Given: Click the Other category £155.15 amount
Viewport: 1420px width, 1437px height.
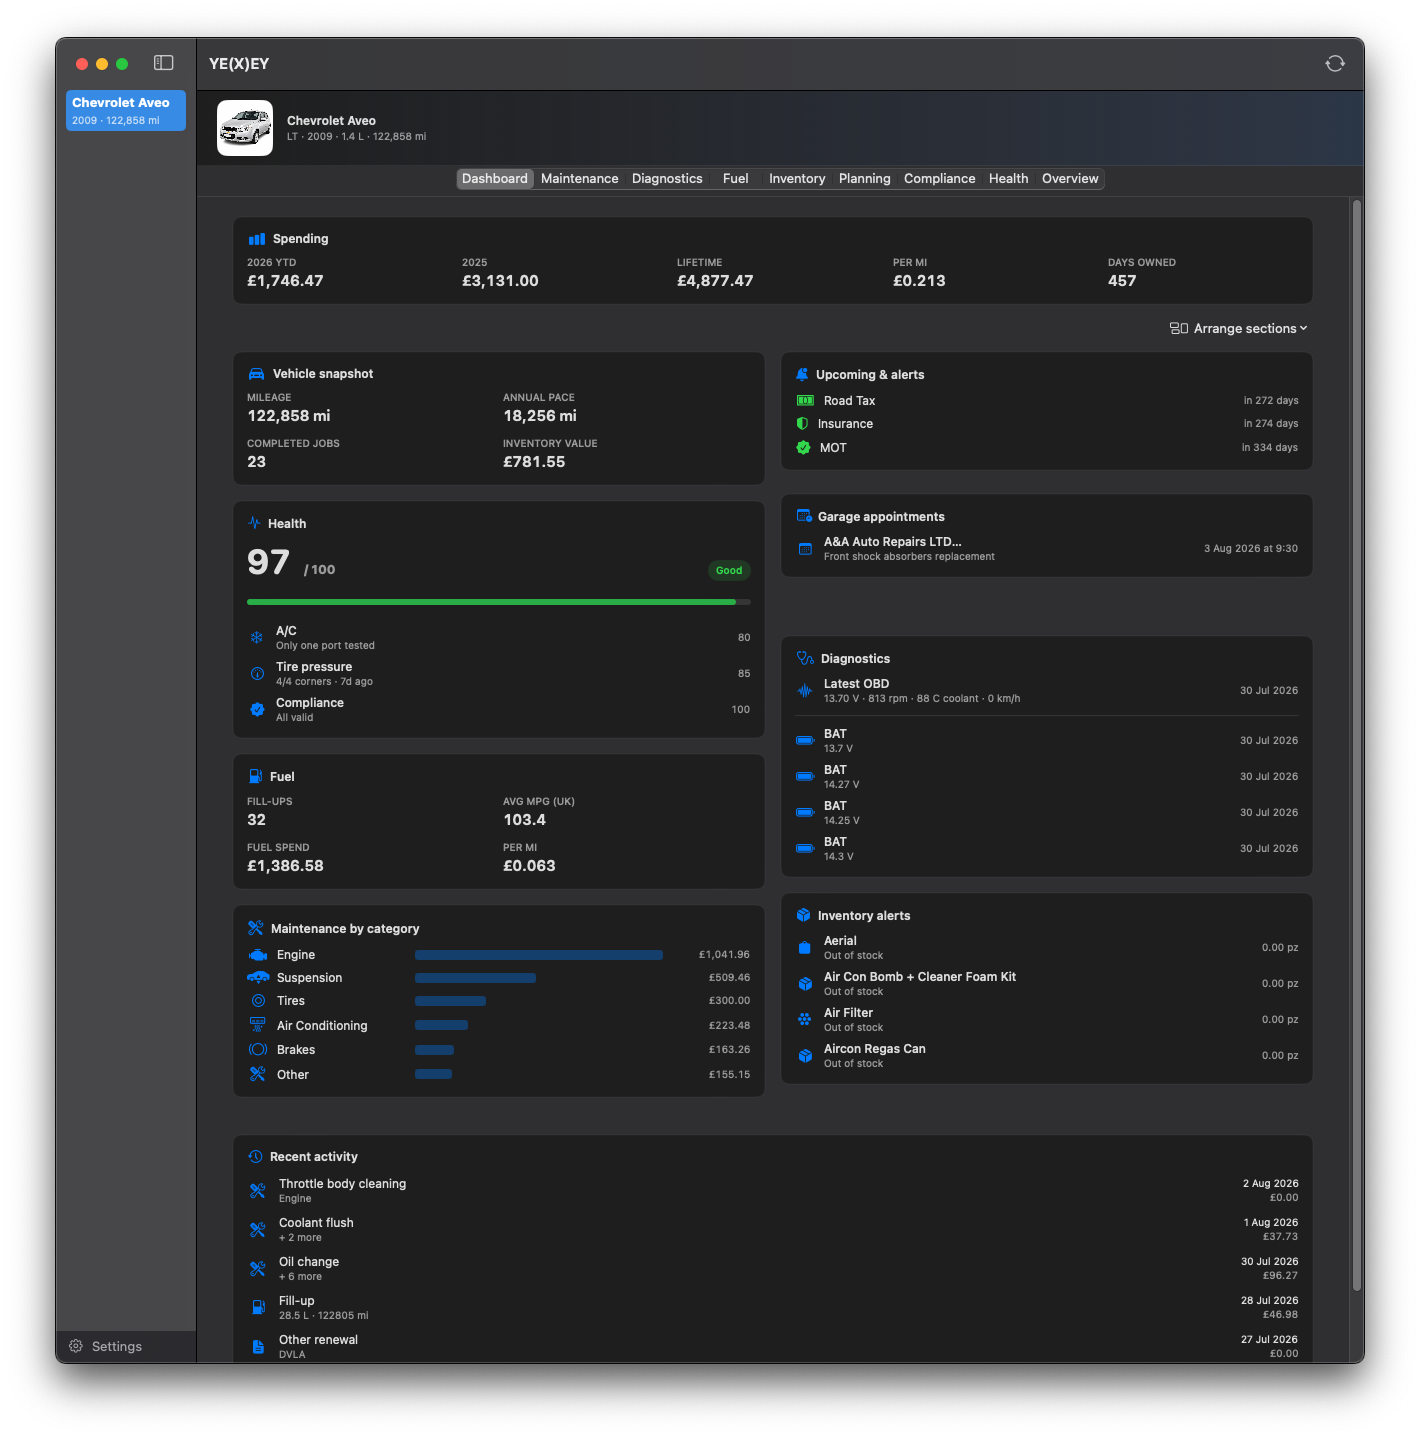Looking at the screenshot, I should click(729, 1075).
